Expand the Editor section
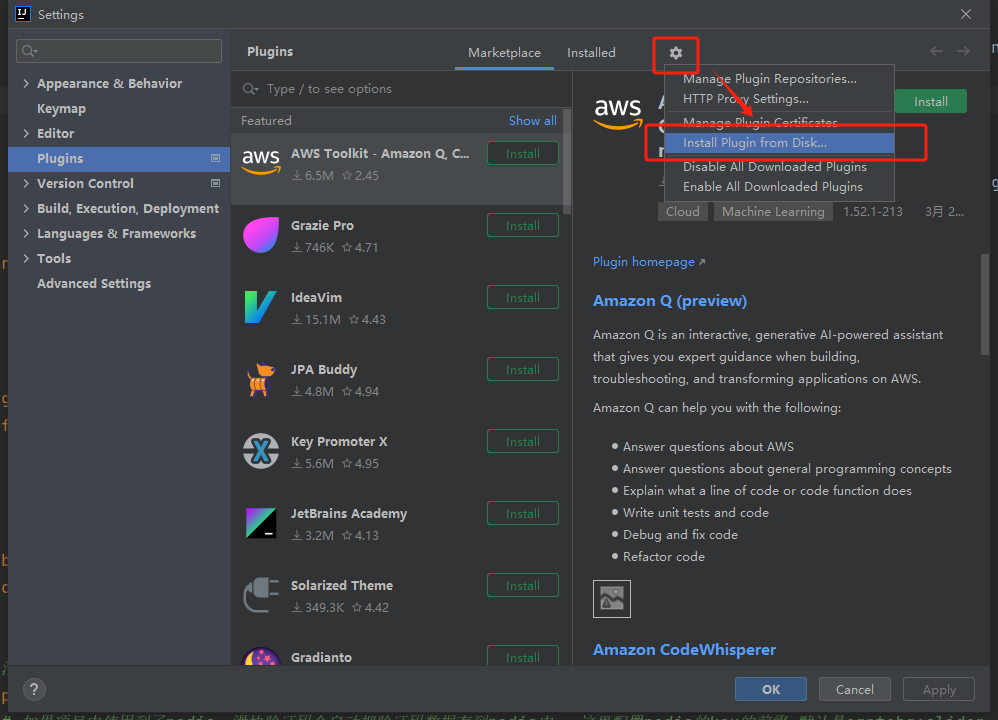The width and height of the screenshot is (998, 720). pyautogui.click(x=26, y=133)
